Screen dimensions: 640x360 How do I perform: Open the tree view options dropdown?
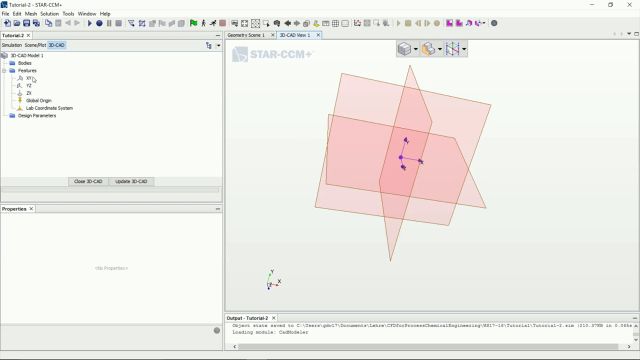[218, 45]
